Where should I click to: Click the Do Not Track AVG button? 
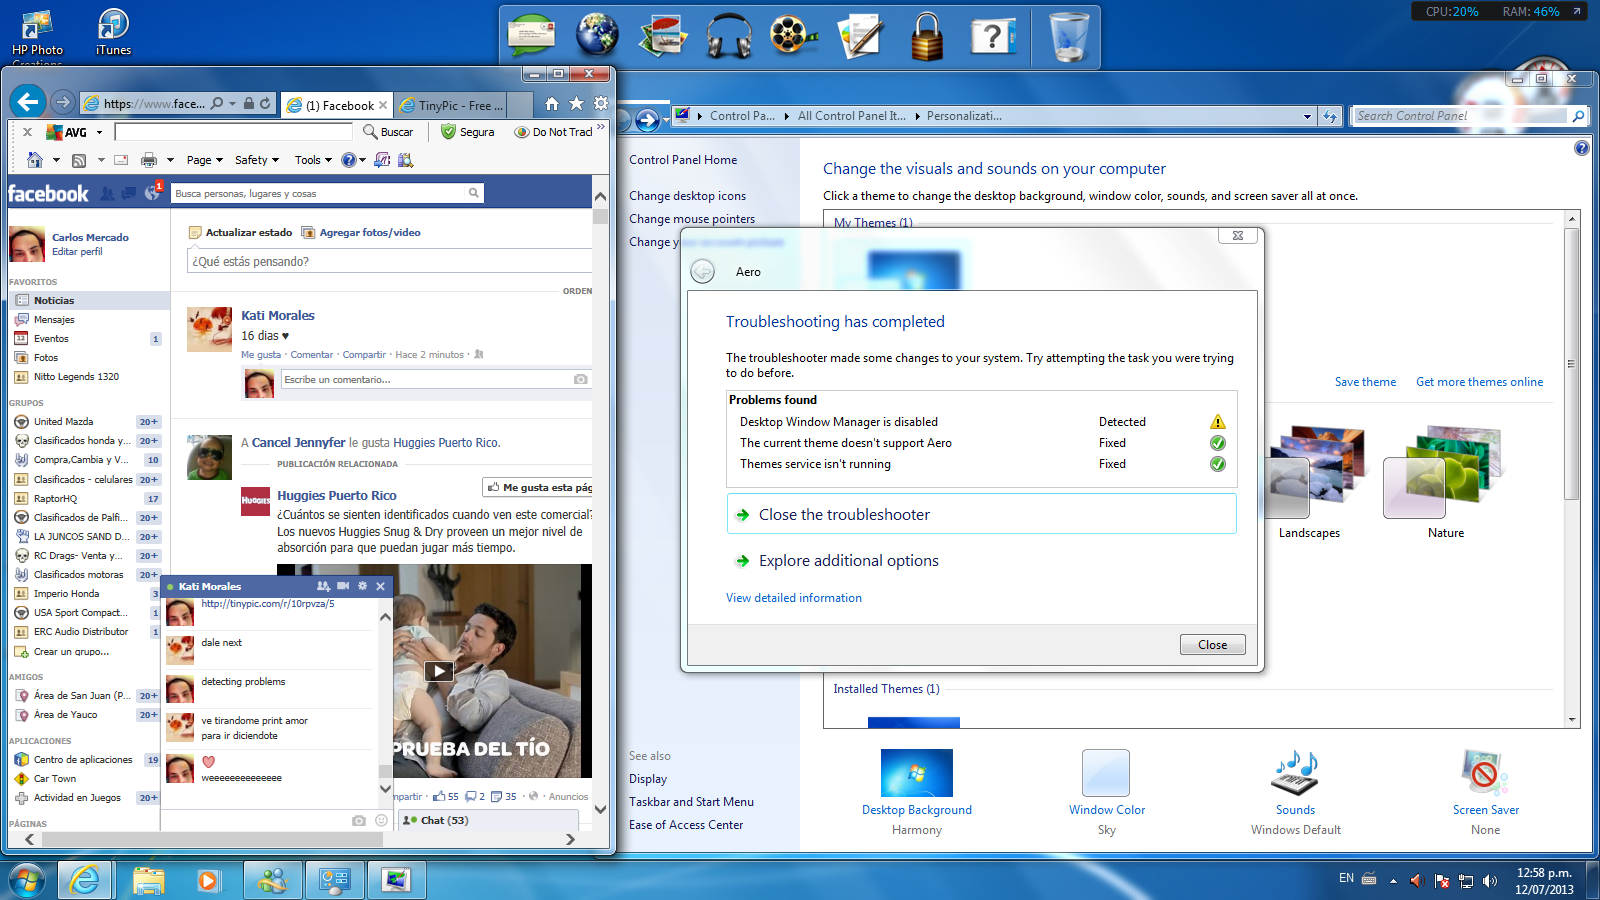tap(553, 132)
